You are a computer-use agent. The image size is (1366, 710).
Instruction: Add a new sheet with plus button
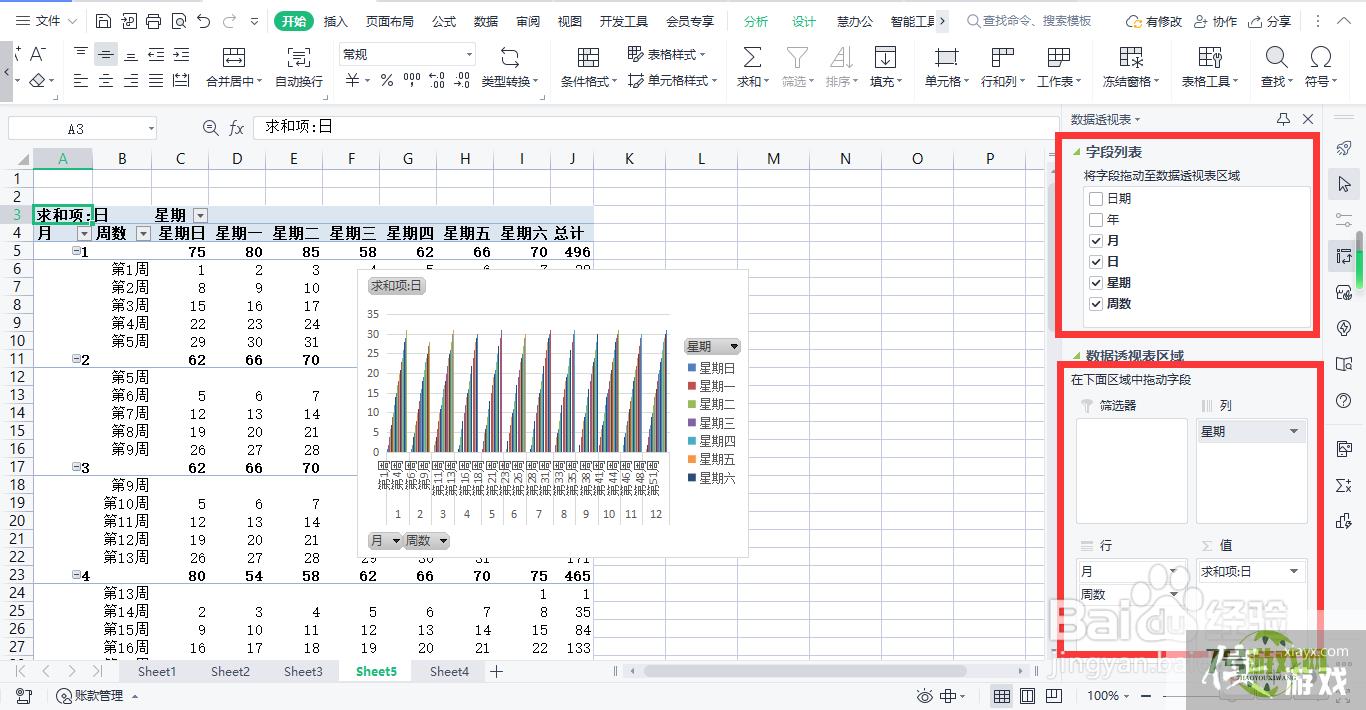[496, 671]
